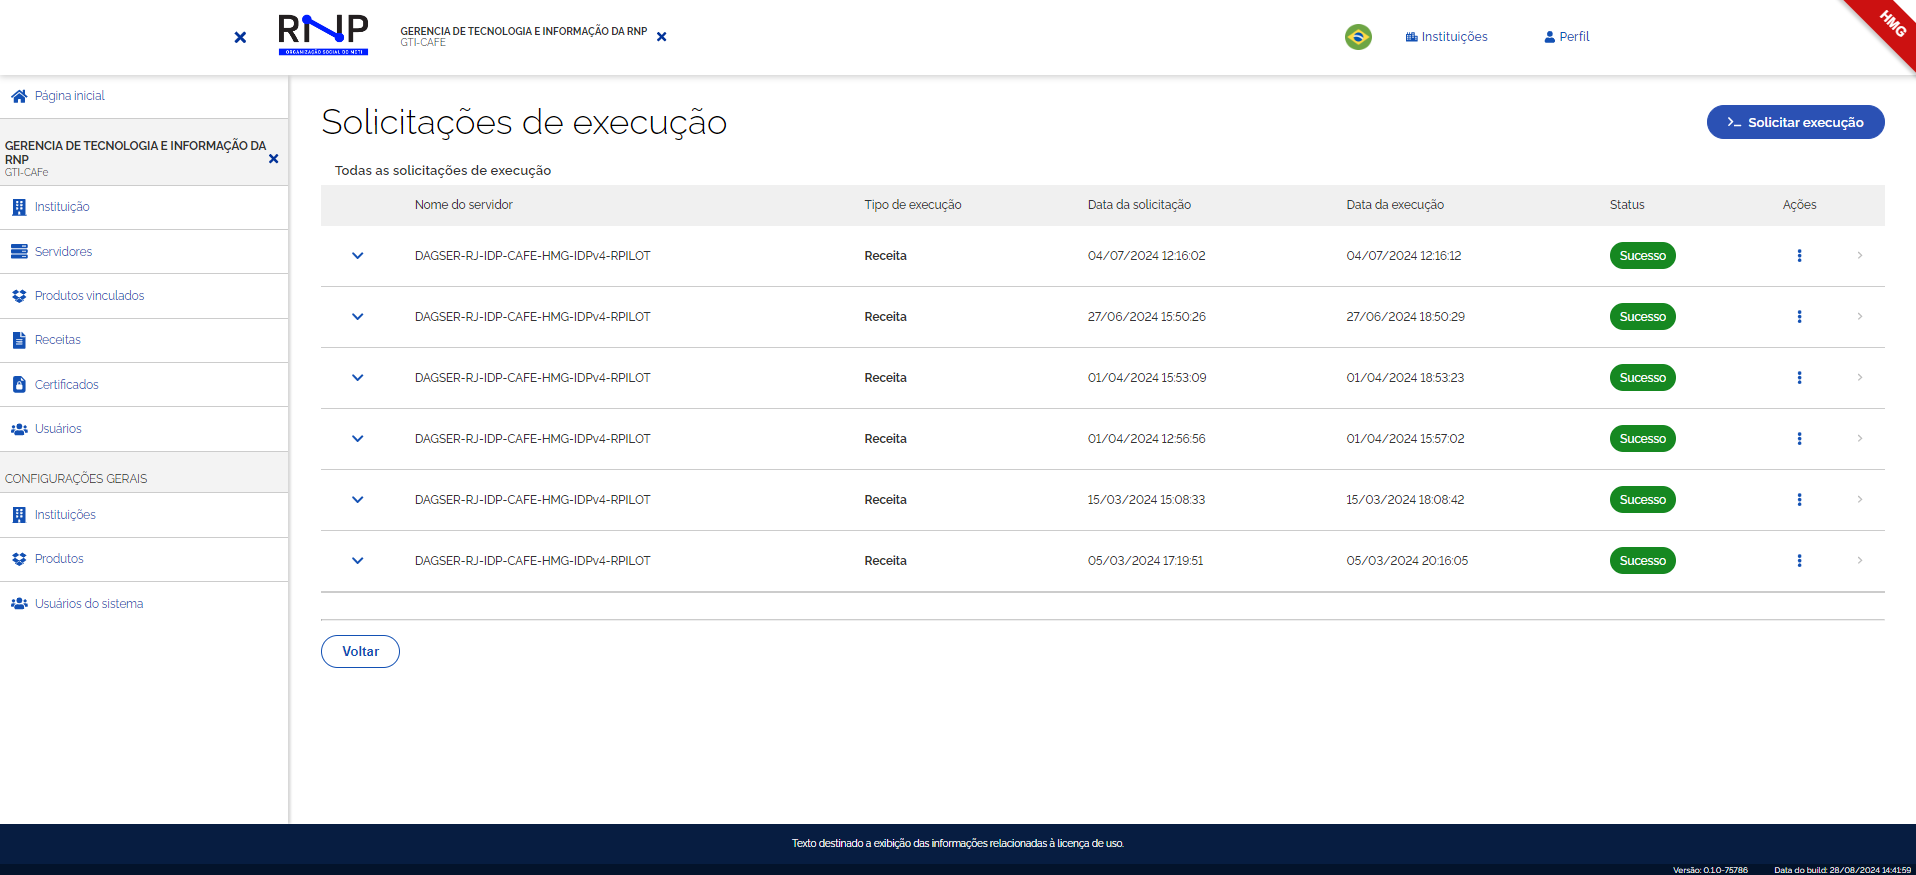Click the RNP logo in the header

(323, 35)
